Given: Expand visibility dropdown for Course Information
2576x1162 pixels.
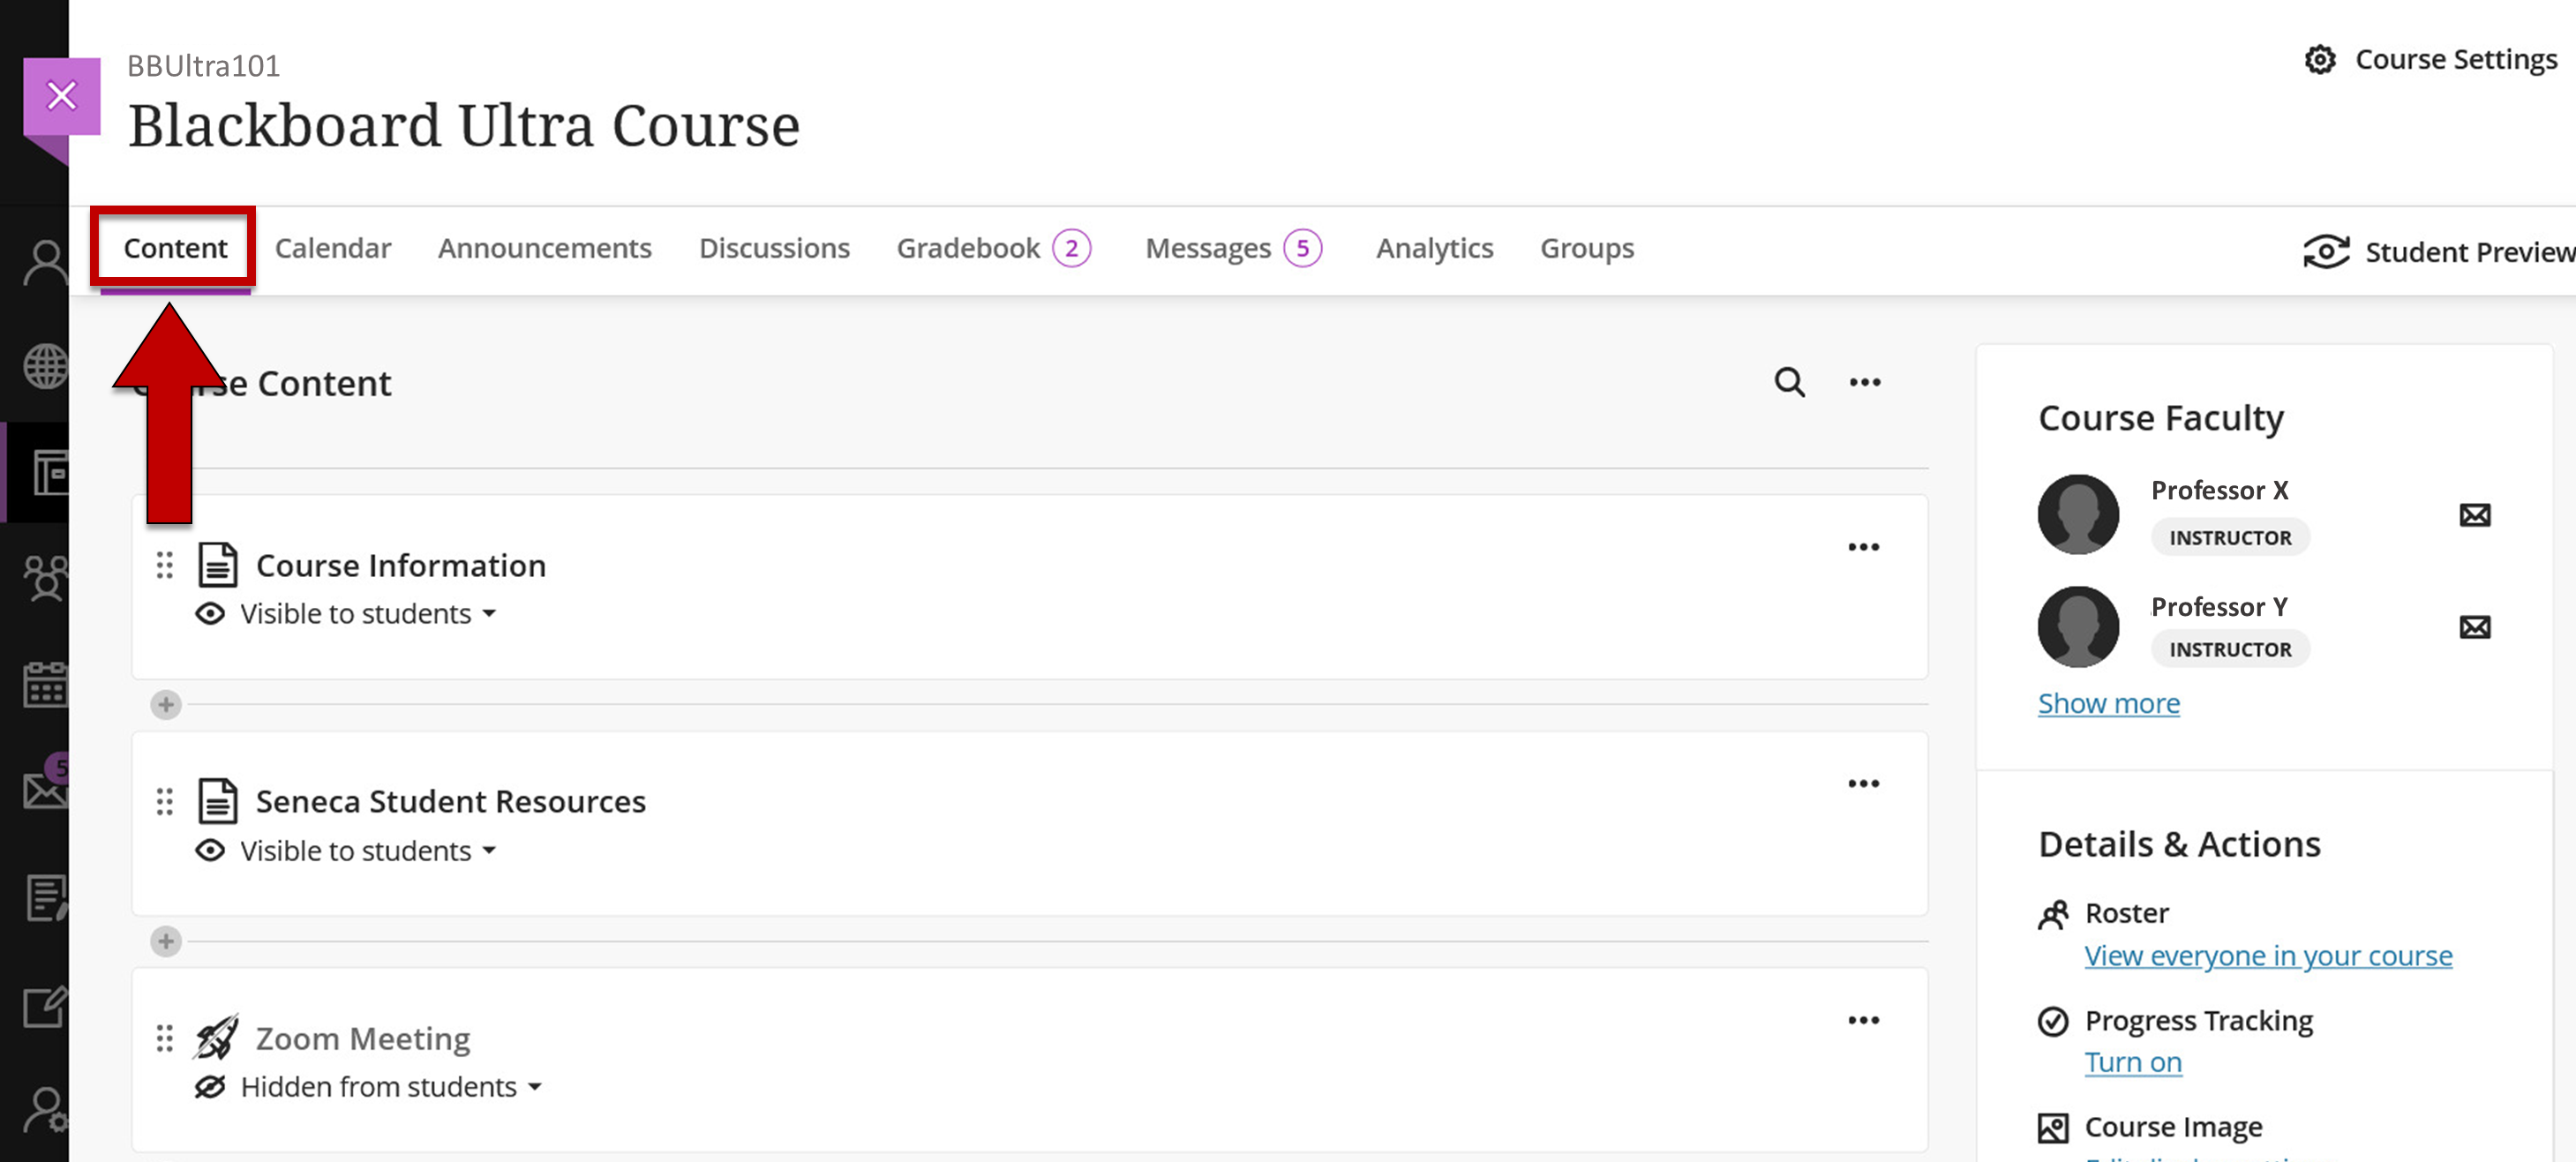Looking at the screenshot, I should (488, 613).
